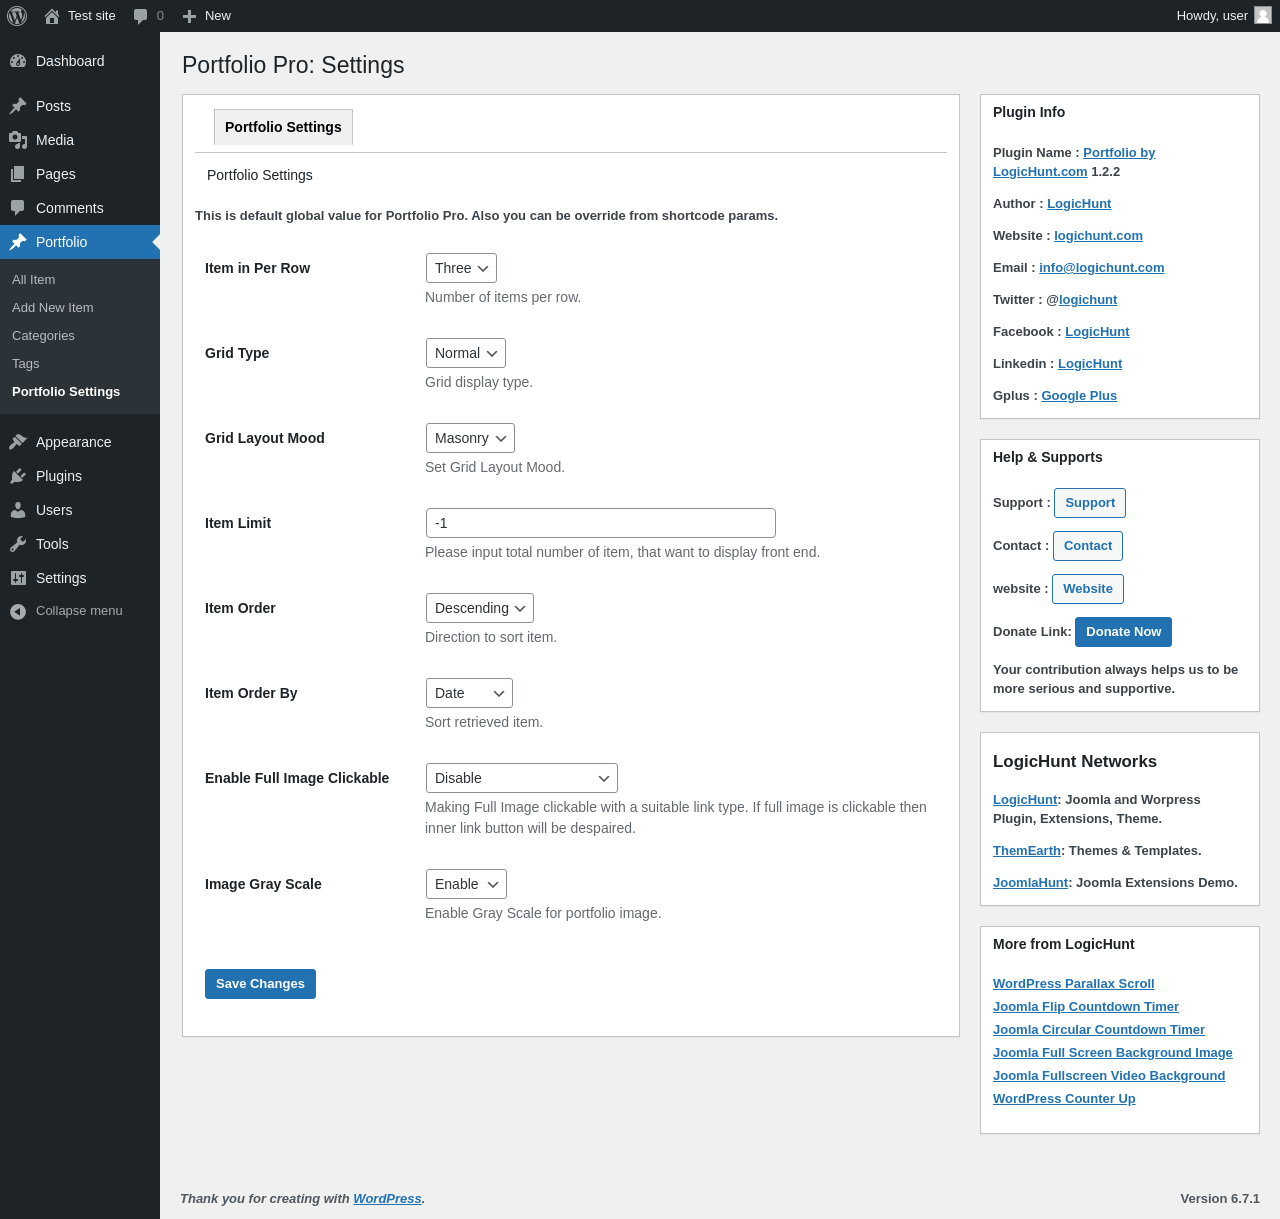
Task: Open the Linkedin LogicHunt link
Action: pos(1090,364)
